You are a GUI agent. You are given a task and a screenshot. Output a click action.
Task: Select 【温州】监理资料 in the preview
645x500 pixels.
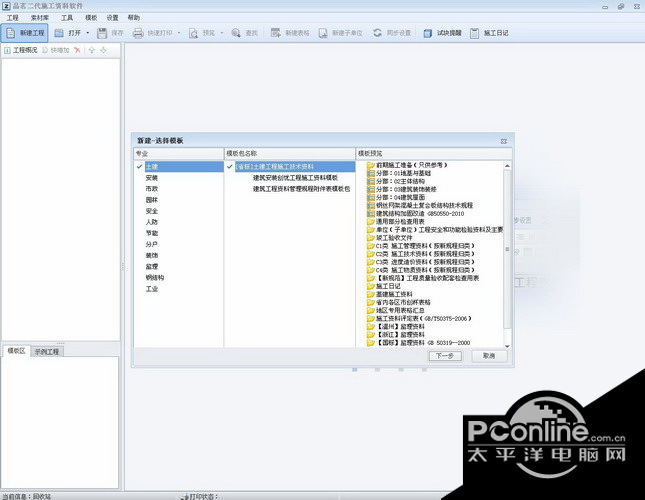point(400,326)
